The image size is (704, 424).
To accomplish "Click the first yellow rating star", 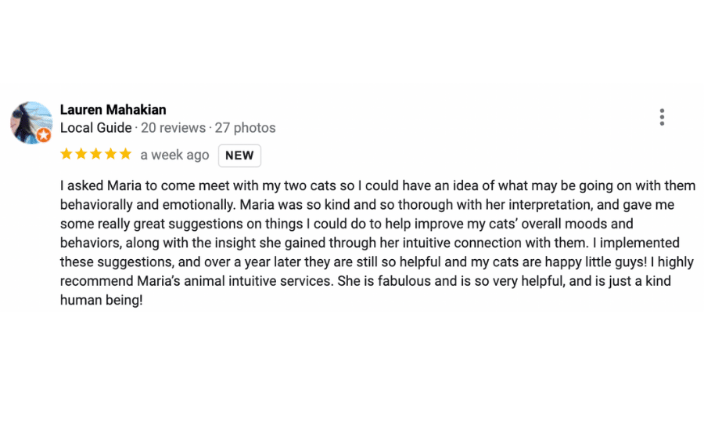I will tap(66, 154).
